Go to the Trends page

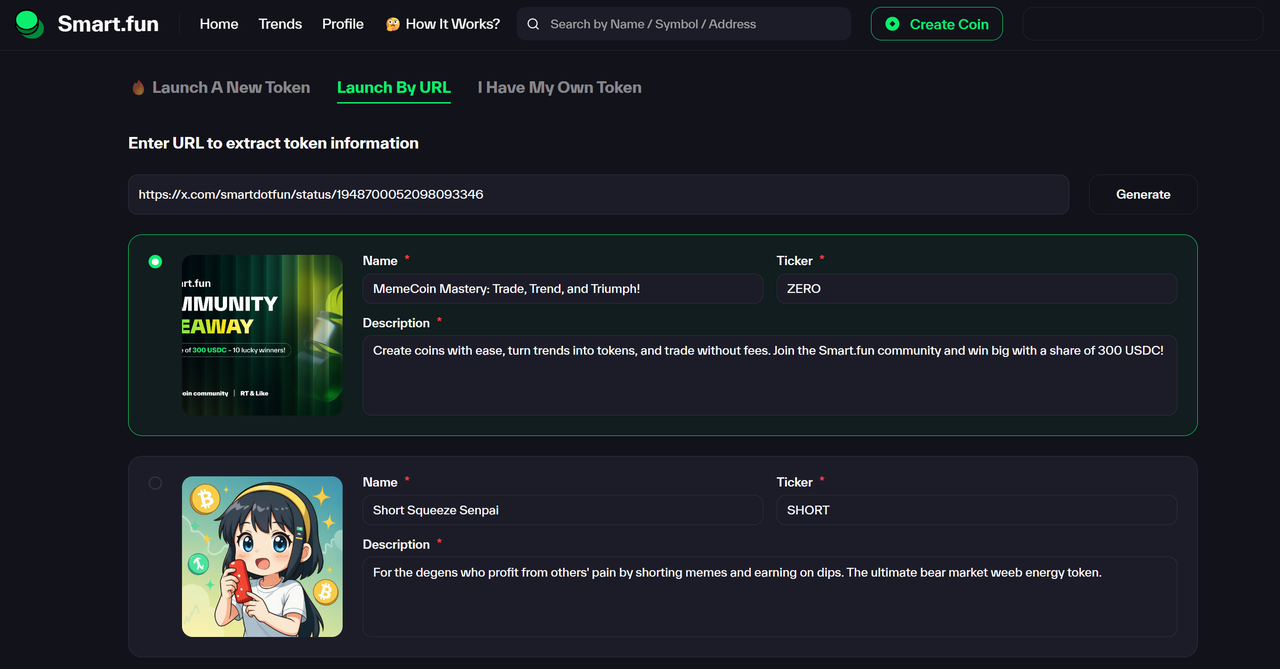coord(280,24)
